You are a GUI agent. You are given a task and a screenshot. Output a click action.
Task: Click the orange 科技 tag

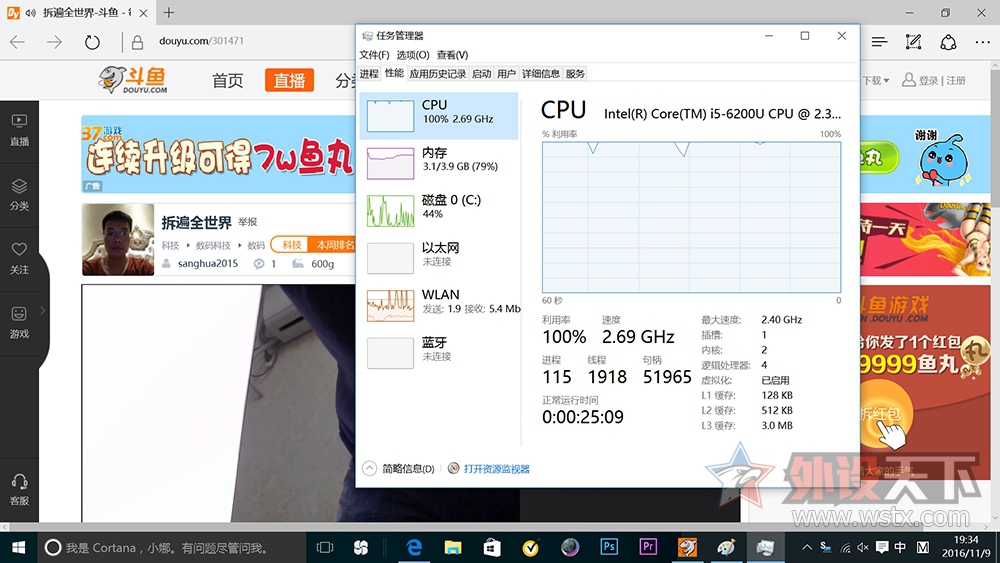(x=291, y=245)
